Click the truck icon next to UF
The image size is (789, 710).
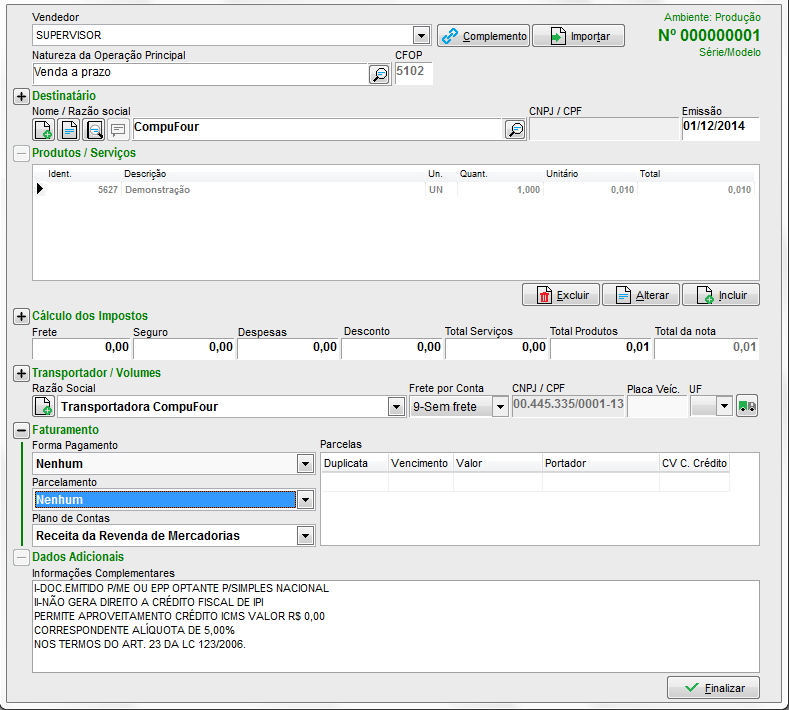click(x=746, y=406)
